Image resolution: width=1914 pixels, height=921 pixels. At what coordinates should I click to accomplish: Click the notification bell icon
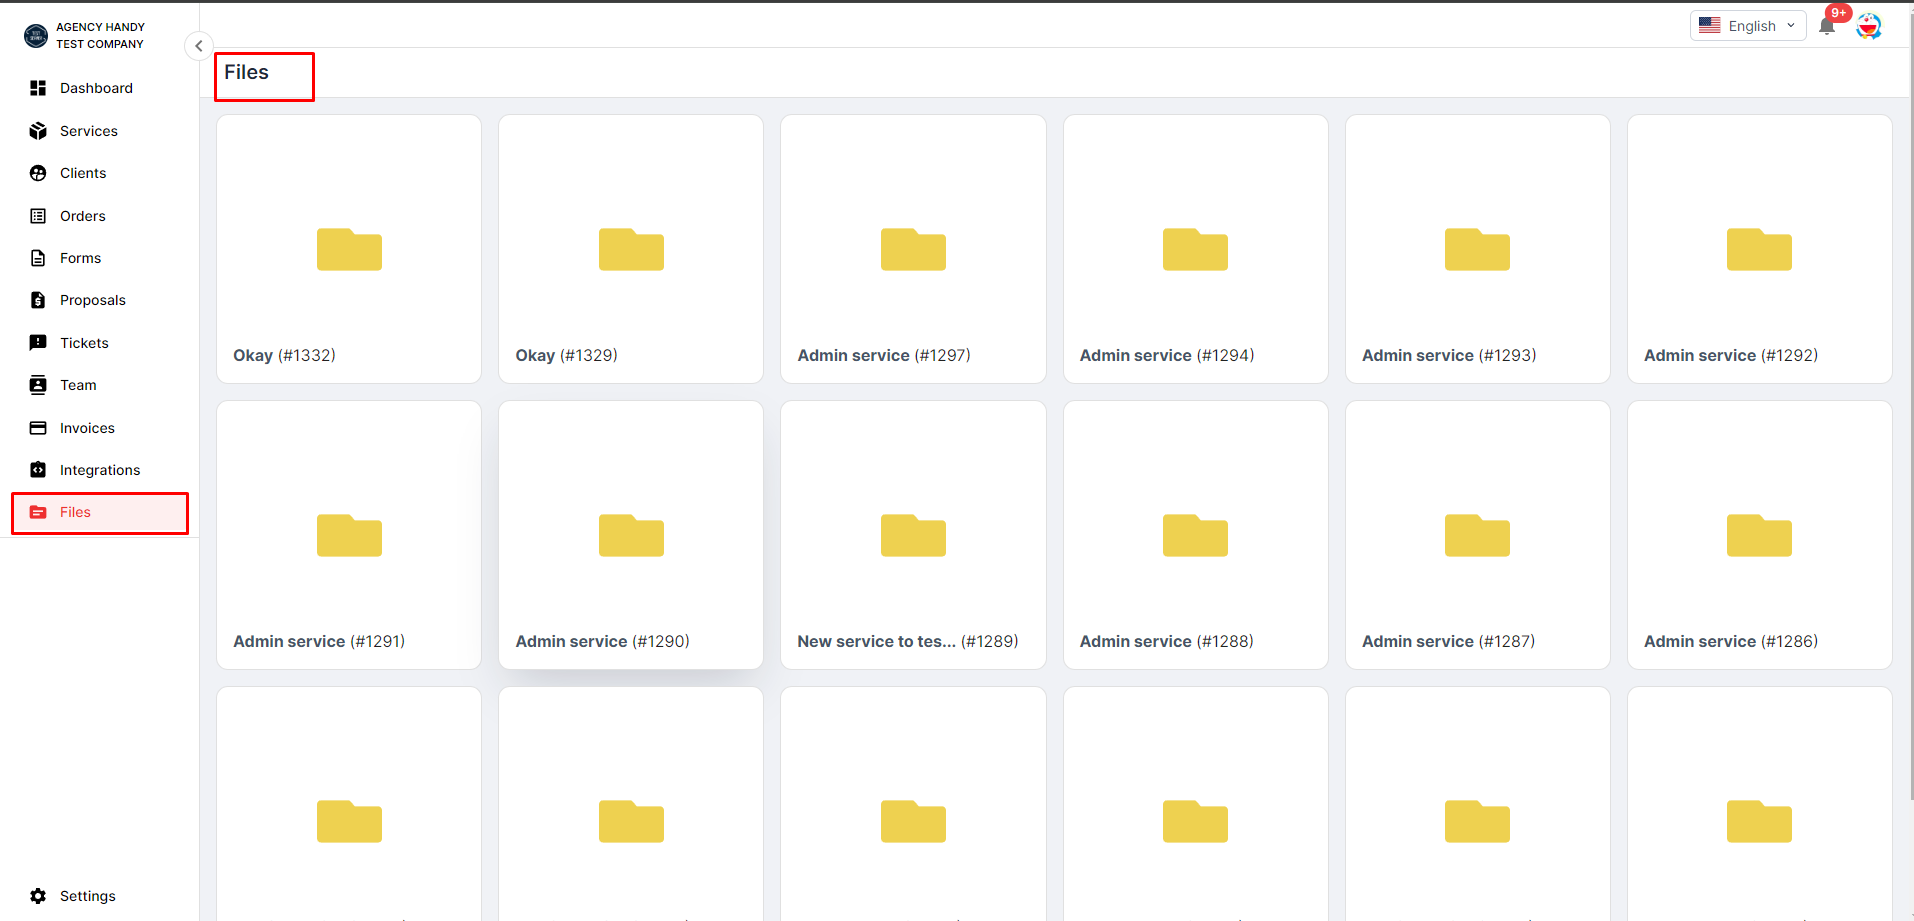1826,27
